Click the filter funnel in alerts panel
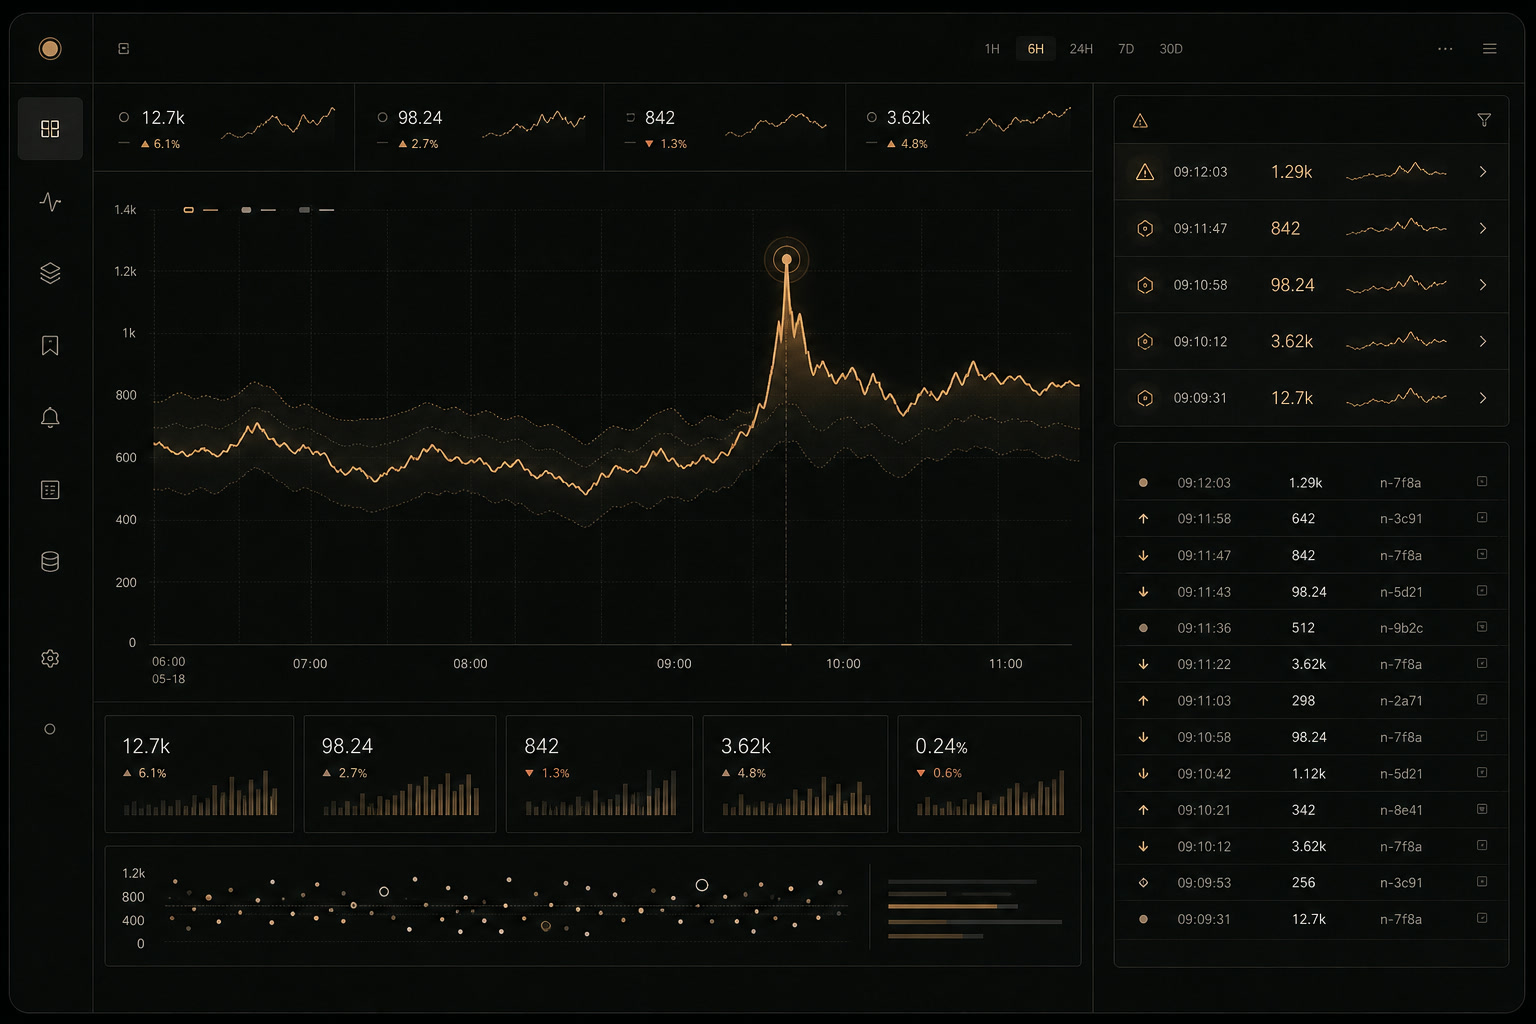 click(1484, 120)
